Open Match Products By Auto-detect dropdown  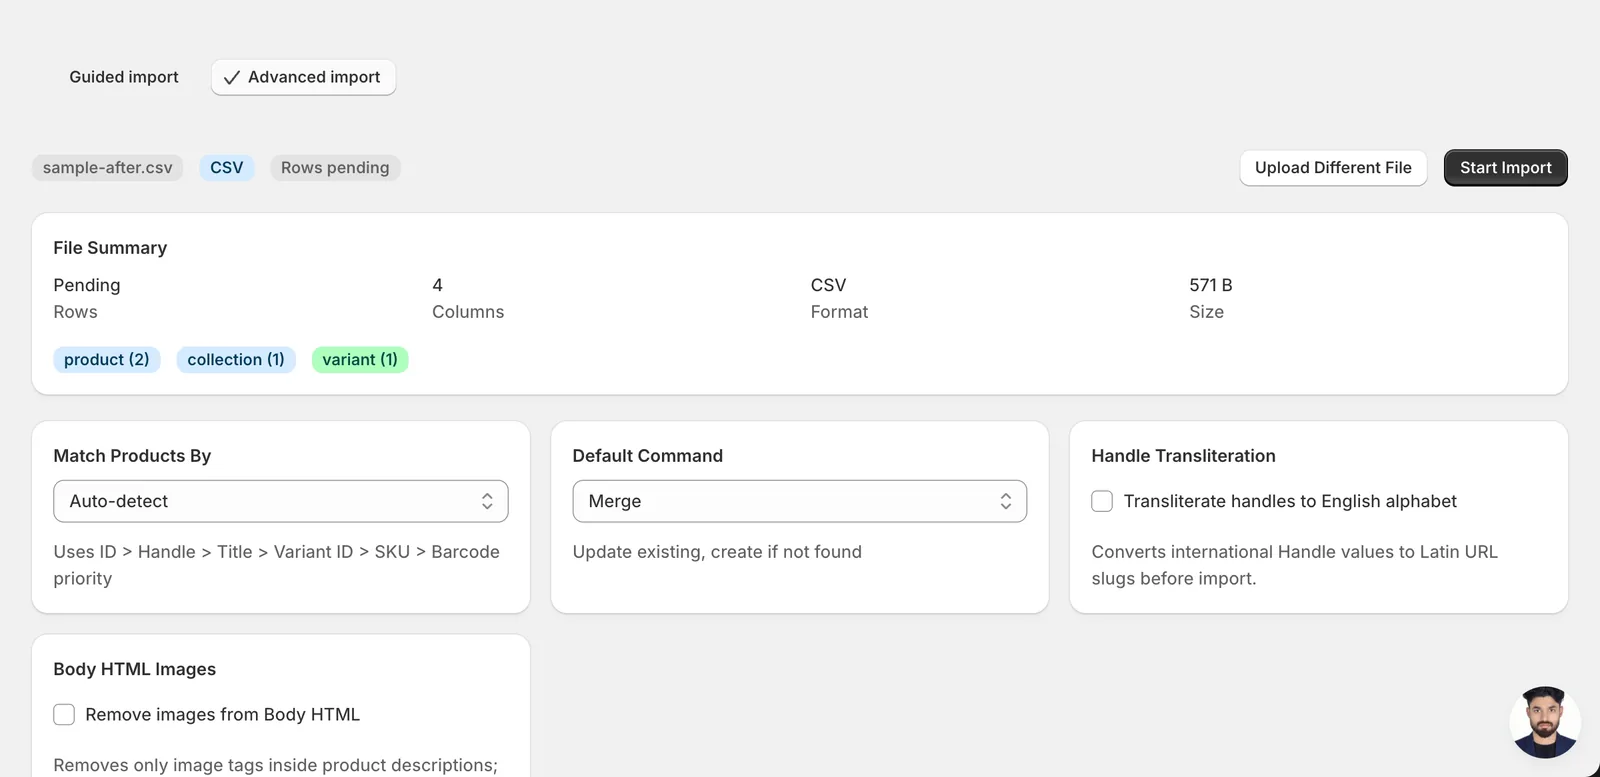click(281, 501)
